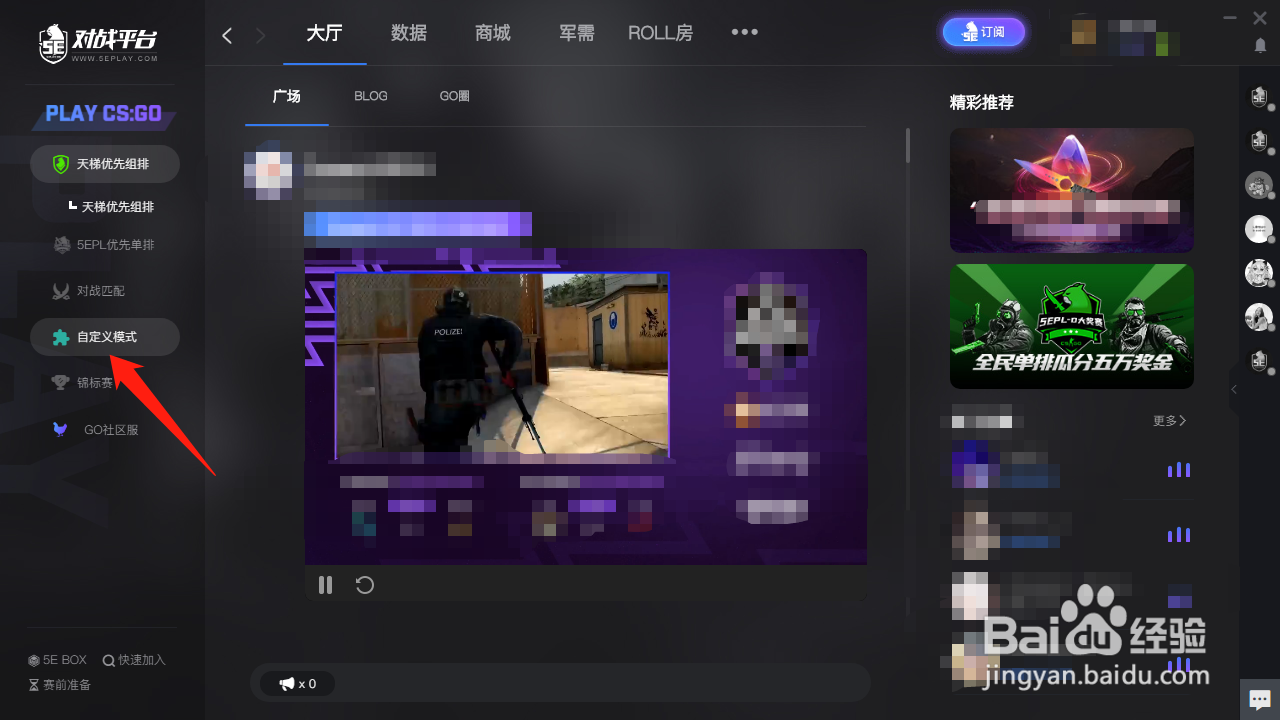Click 快速加入 quick join
Screen dimensions: 1280x720
coord(134,660)
